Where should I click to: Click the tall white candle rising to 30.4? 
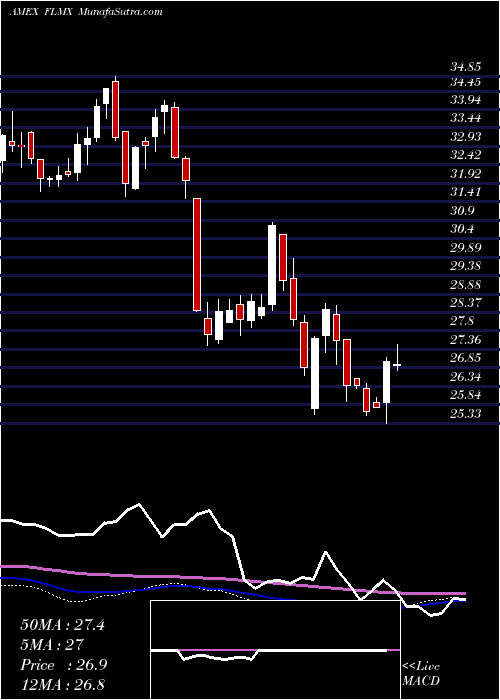(x=272, y=265)
